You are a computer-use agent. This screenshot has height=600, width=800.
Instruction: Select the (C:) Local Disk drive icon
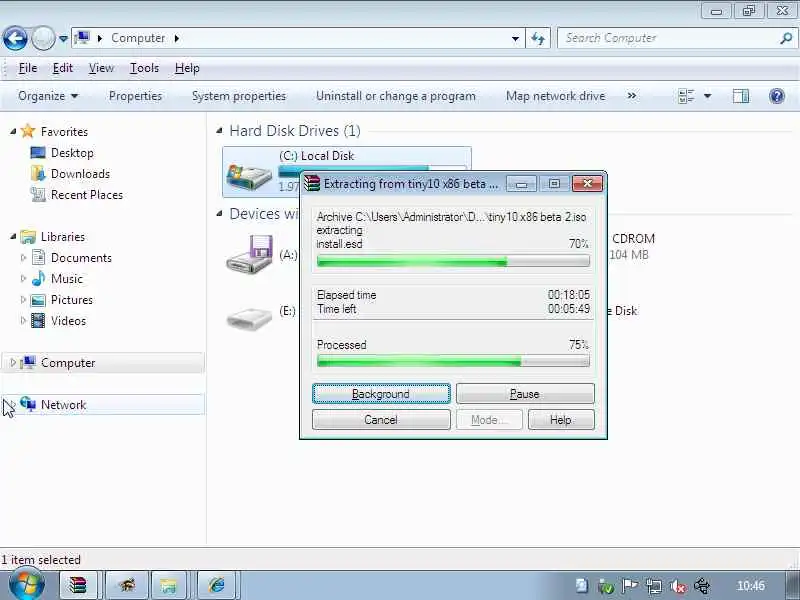pos(249,176)
